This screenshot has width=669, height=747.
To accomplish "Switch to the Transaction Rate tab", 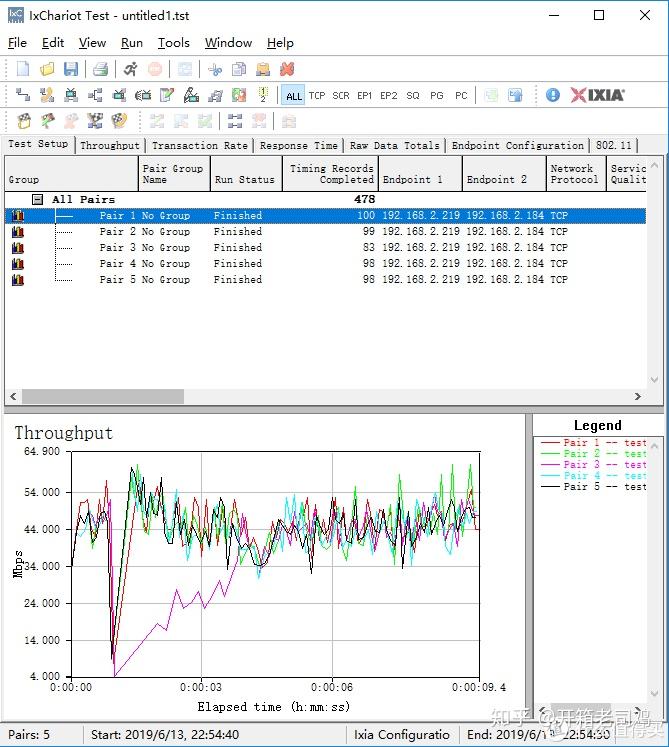I will (200, 145).
